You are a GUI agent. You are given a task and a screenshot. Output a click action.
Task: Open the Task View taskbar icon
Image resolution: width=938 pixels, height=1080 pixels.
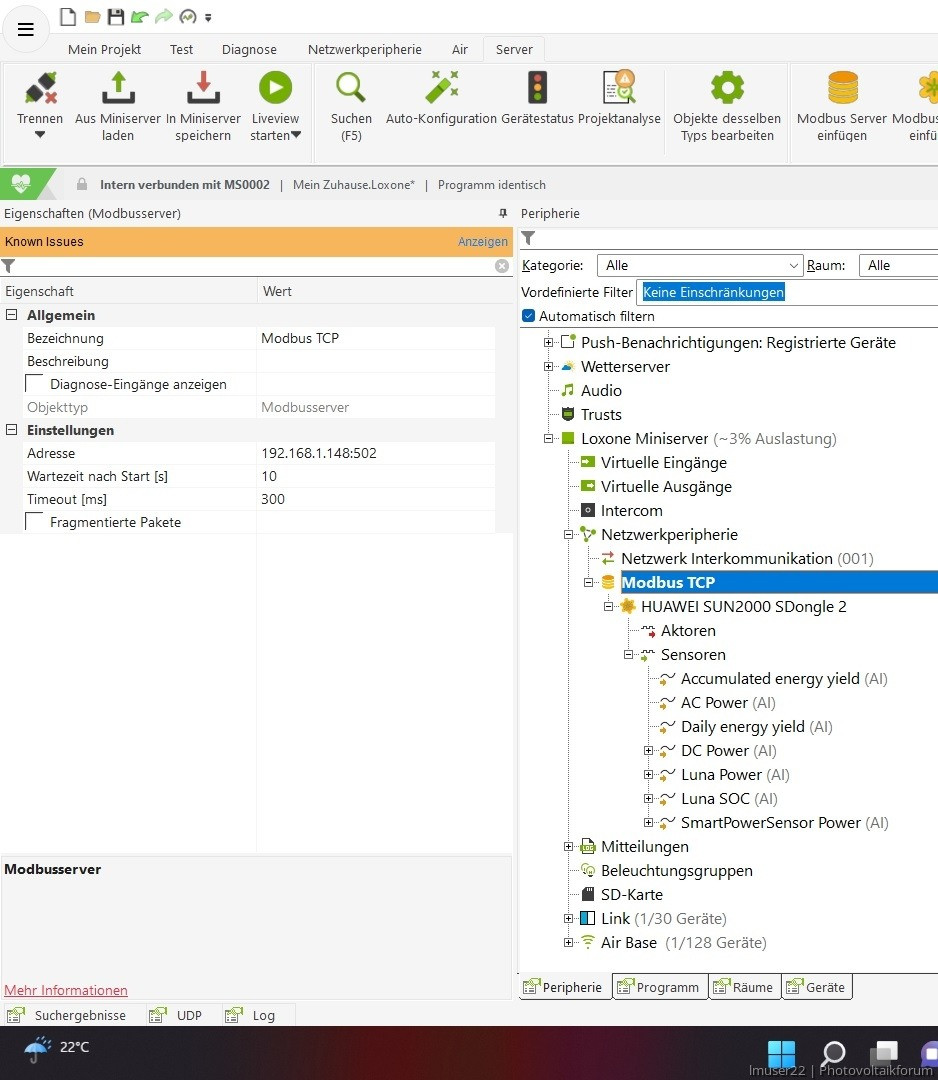coord(884,1053)
